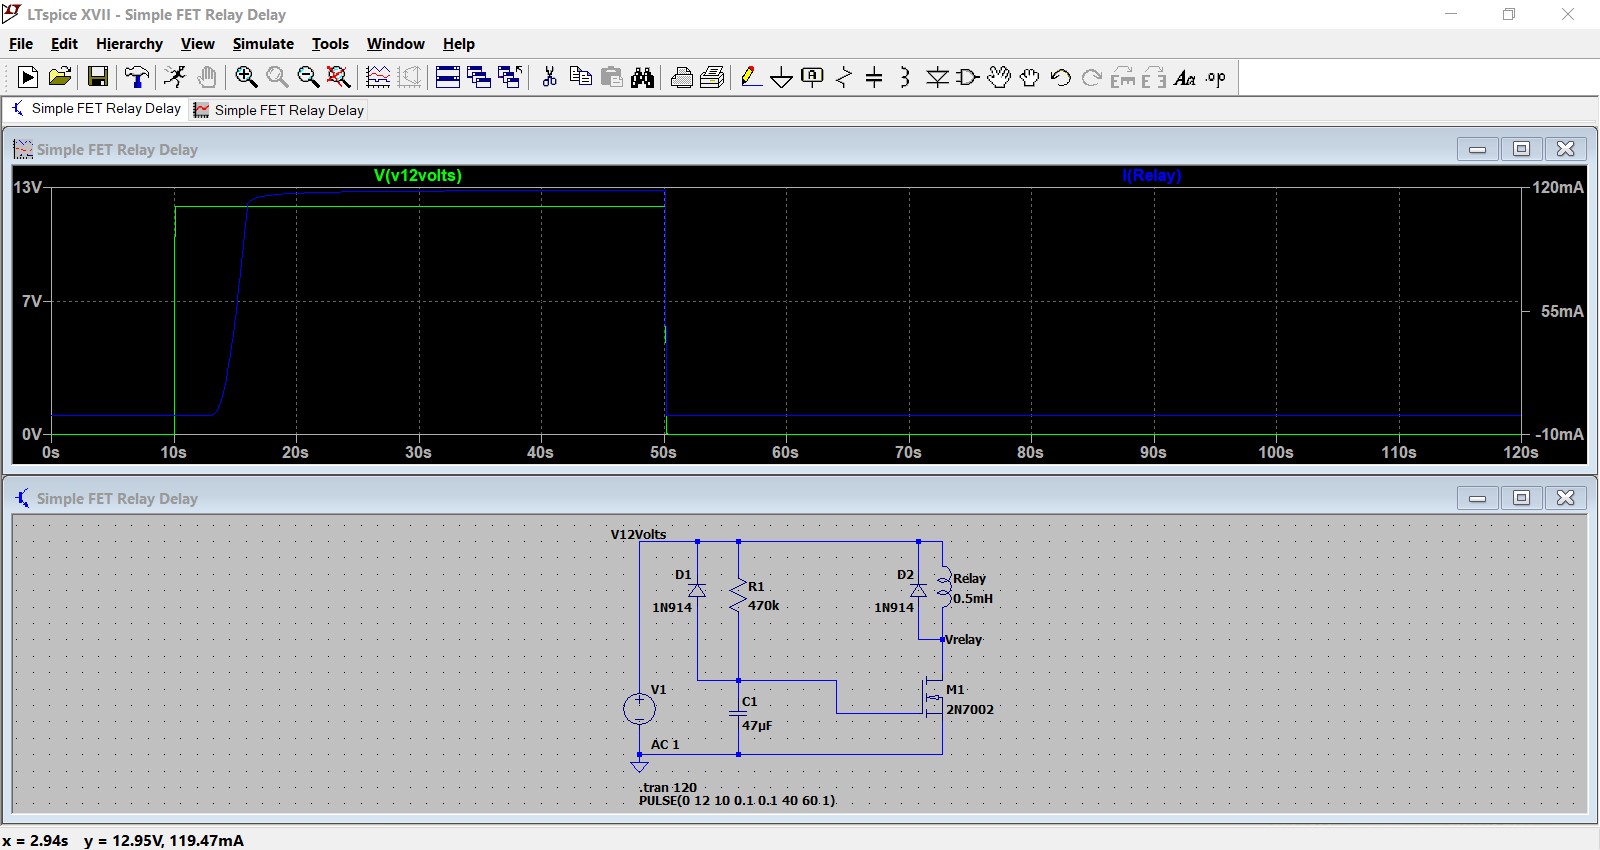Zoom out with the minus magnifier icon
Screen dimensions: 1600x850
tap(308, 77)
